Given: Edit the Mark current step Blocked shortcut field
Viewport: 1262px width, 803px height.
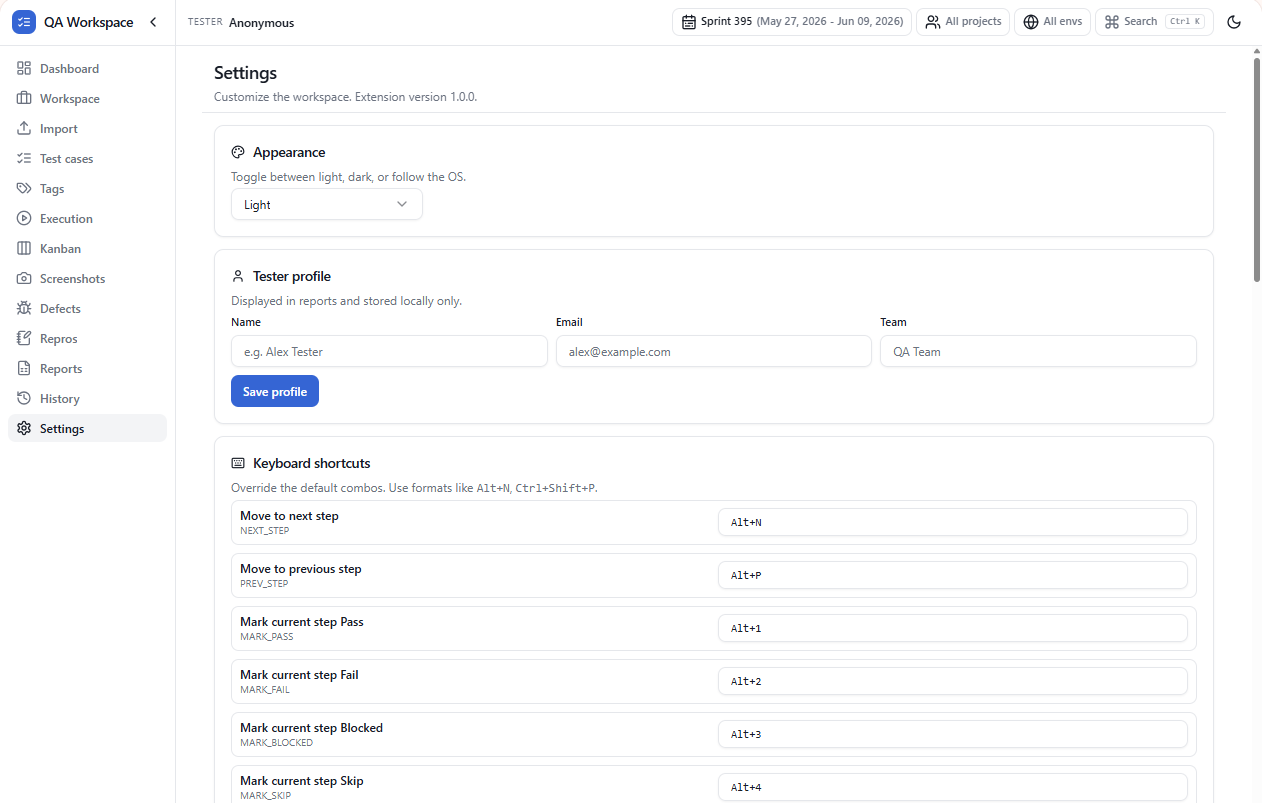Looking at the screenshot, I should click(953, 734).
